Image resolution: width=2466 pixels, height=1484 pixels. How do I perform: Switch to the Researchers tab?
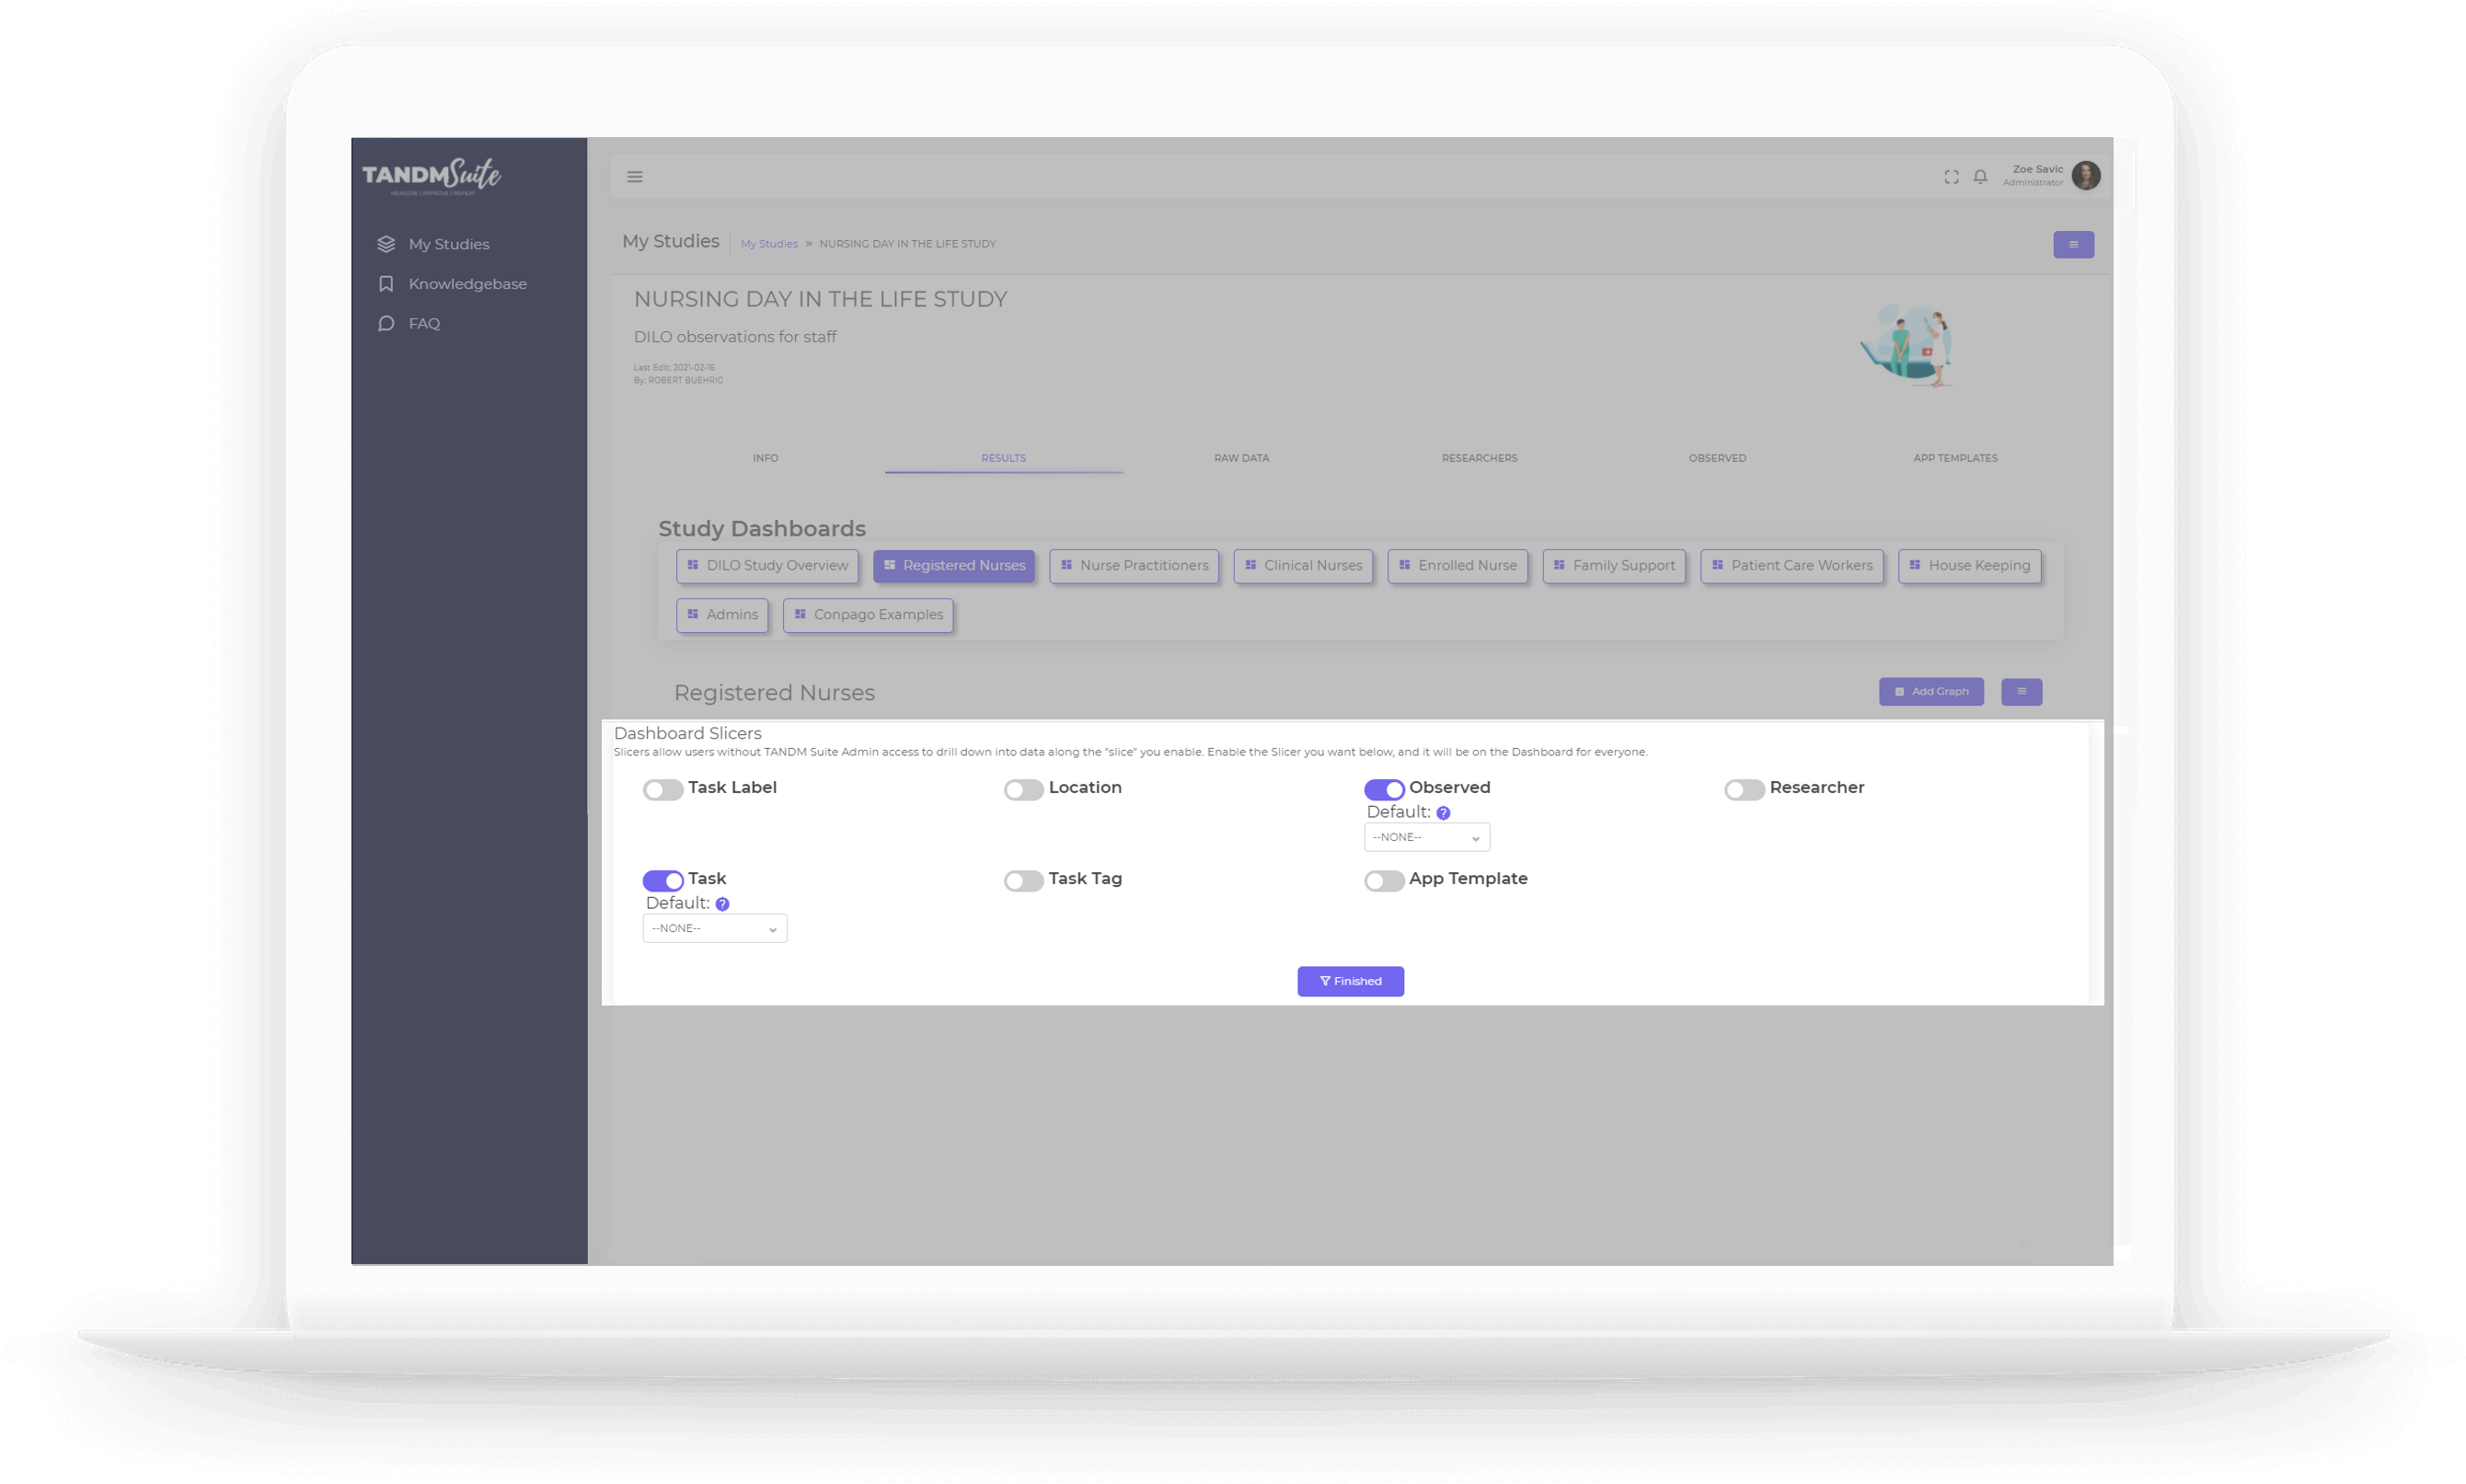(1479, 458)
